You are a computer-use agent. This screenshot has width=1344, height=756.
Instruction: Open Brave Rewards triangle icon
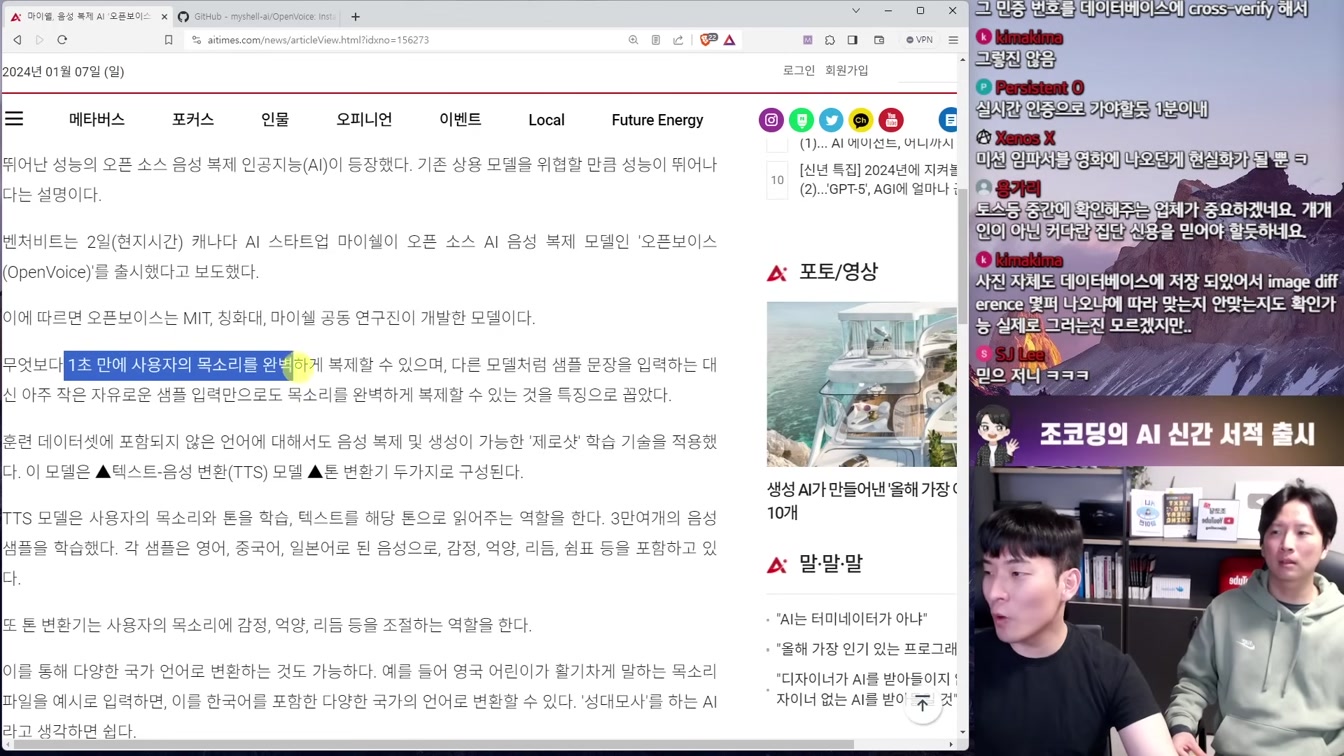coord(730,40)
